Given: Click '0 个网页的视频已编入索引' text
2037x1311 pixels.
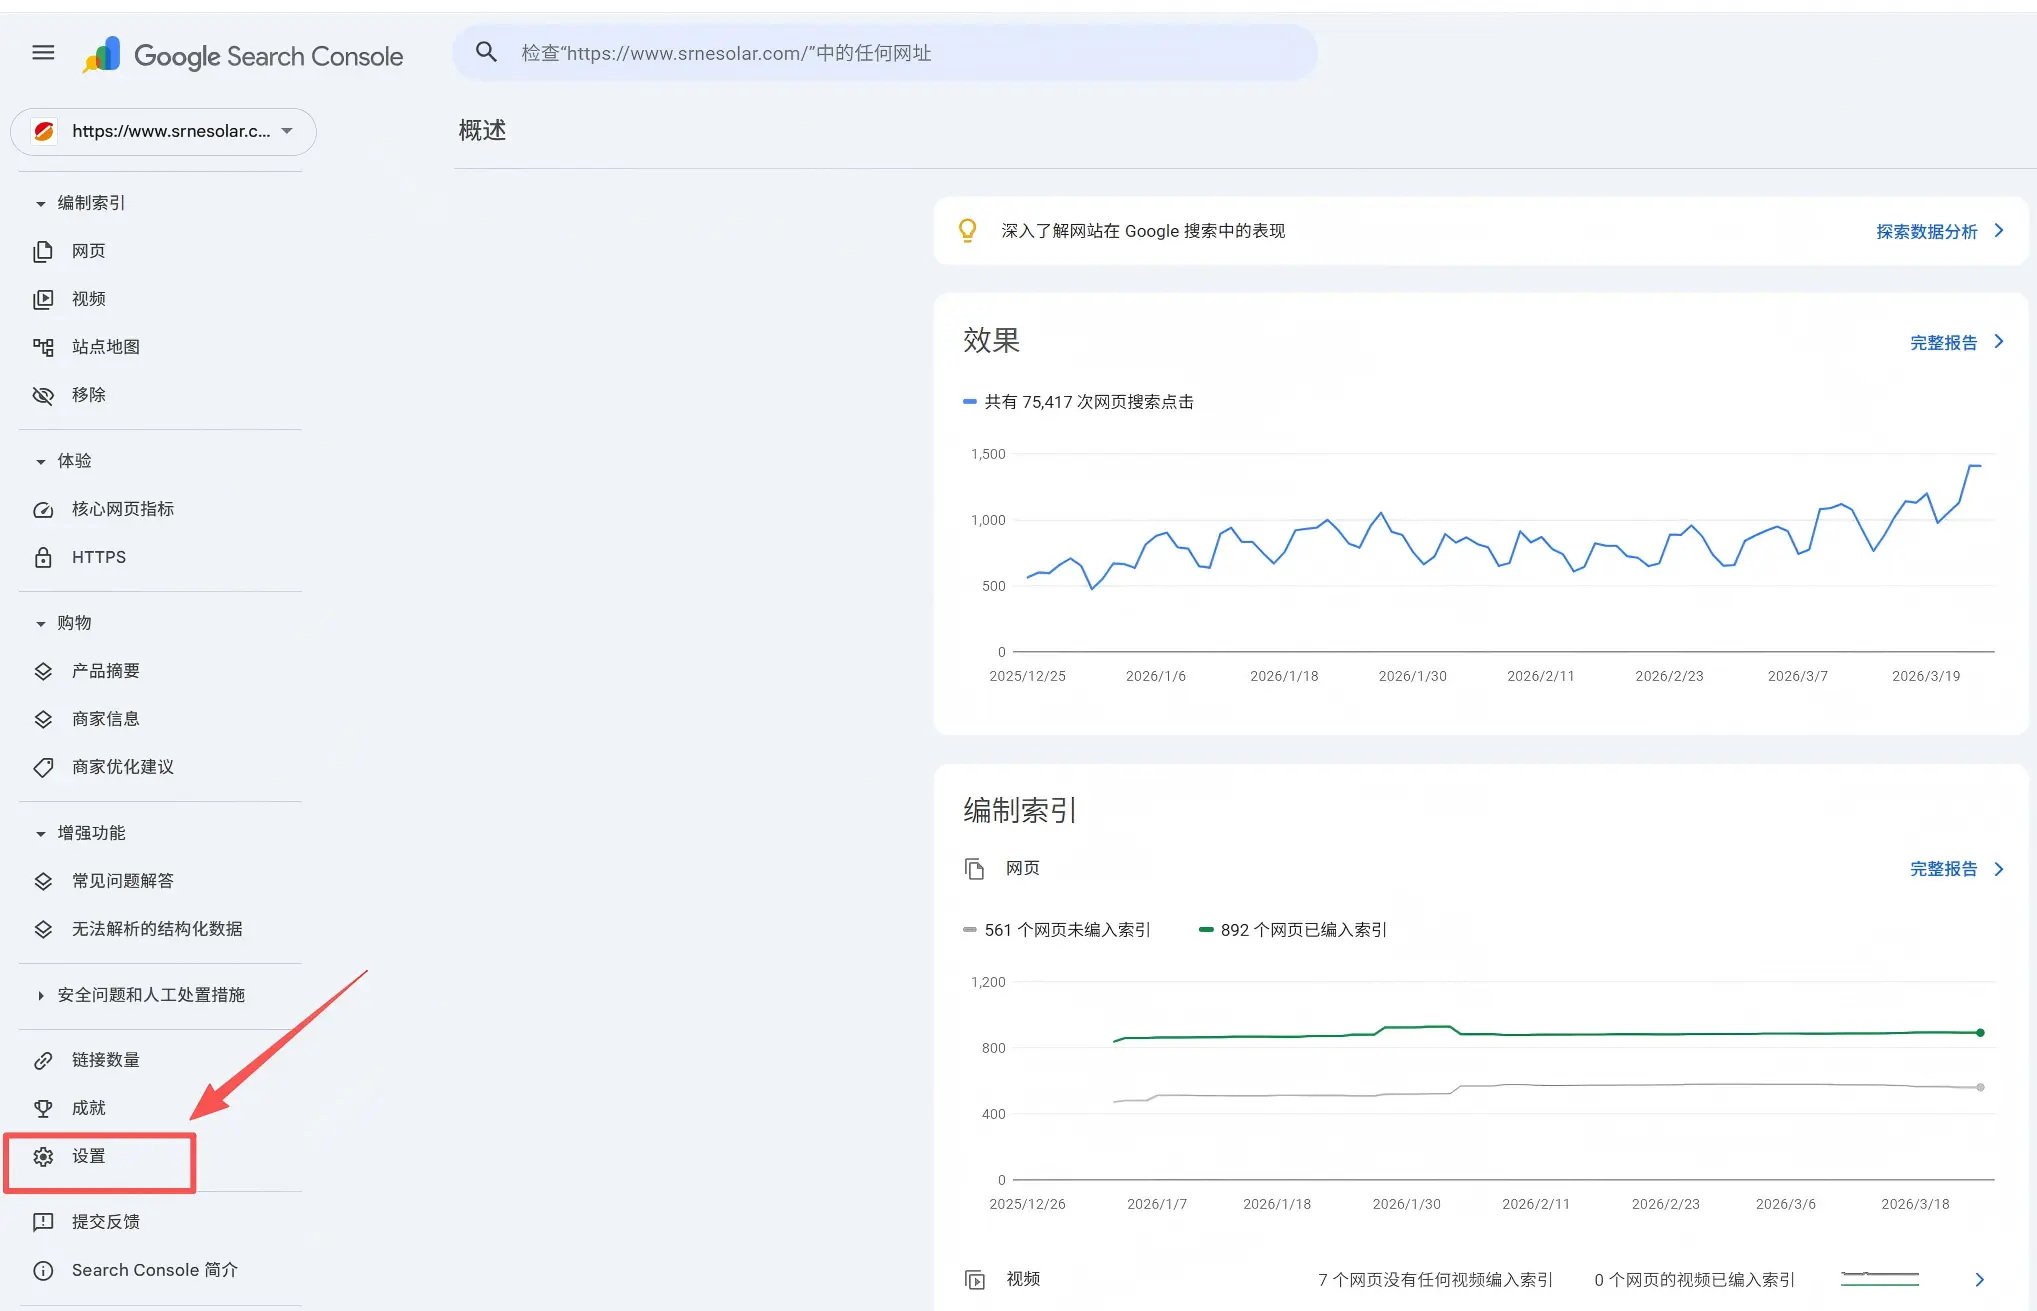Looking at the screenshot, I should click(x=1694, y=1280).
